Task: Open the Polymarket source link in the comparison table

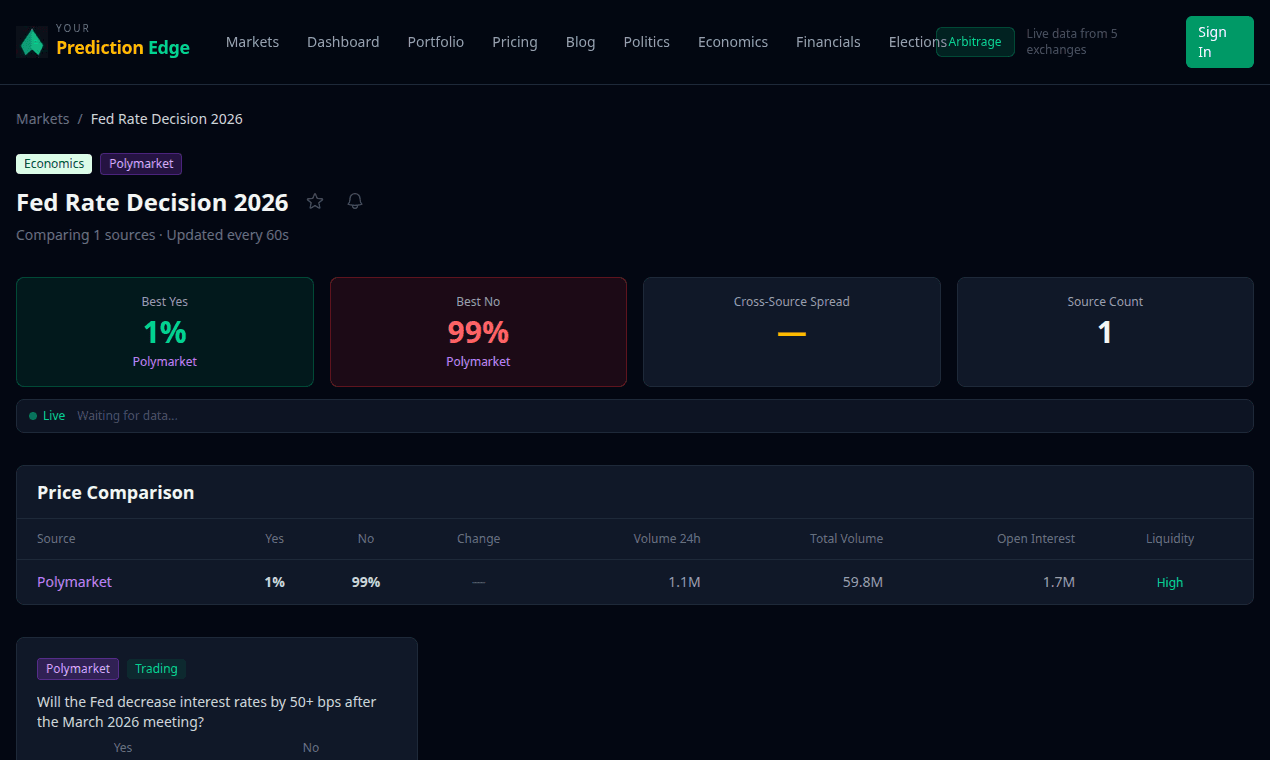Action: pyautogui.click(x=74, y=581)
